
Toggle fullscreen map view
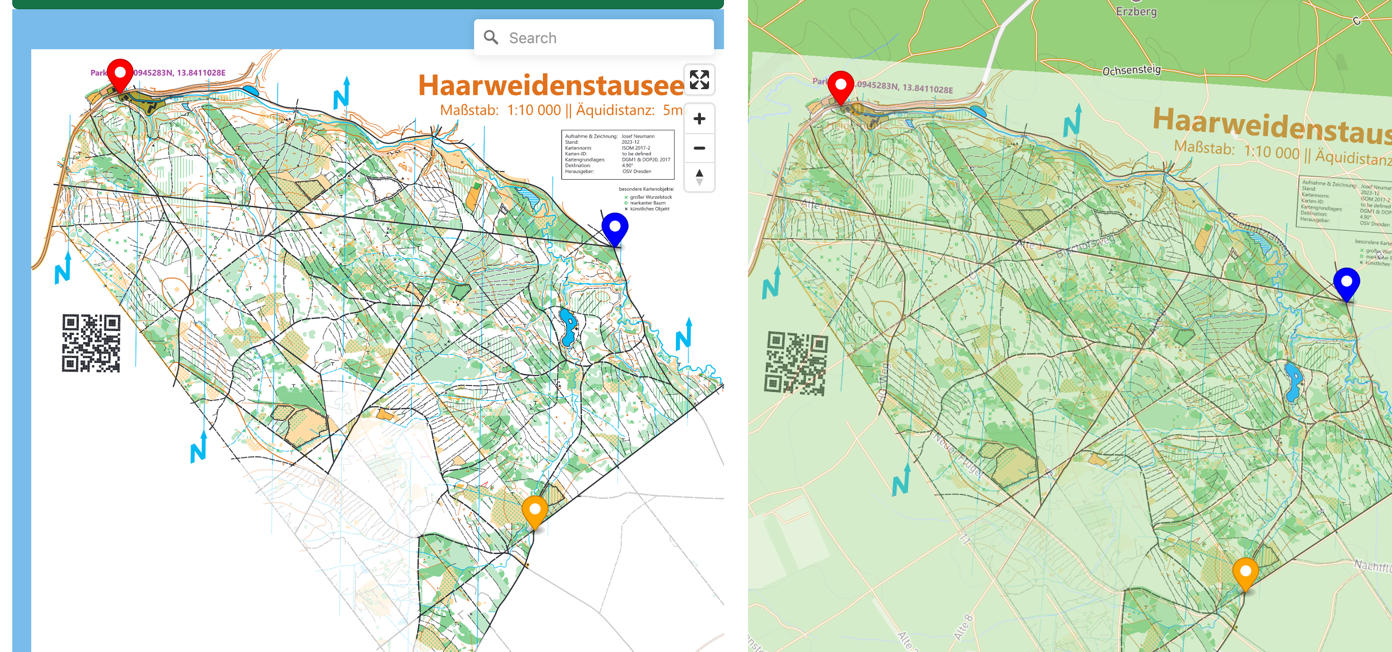(x=699, y=79)
